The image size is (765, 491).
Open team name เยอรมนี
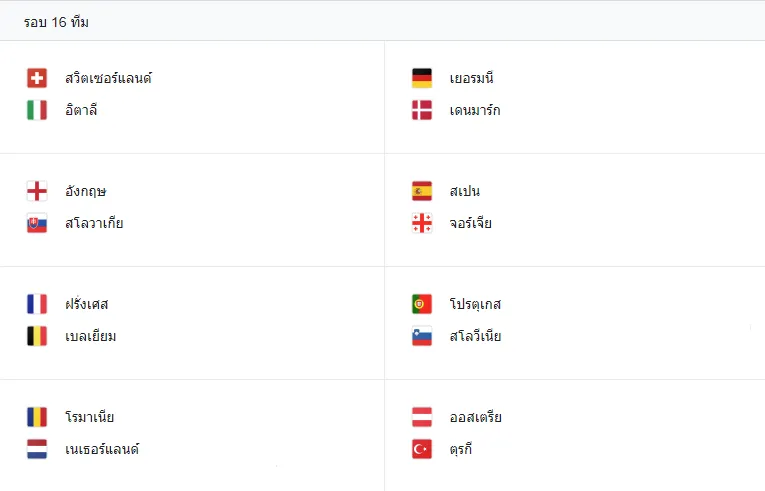point(472,78)
